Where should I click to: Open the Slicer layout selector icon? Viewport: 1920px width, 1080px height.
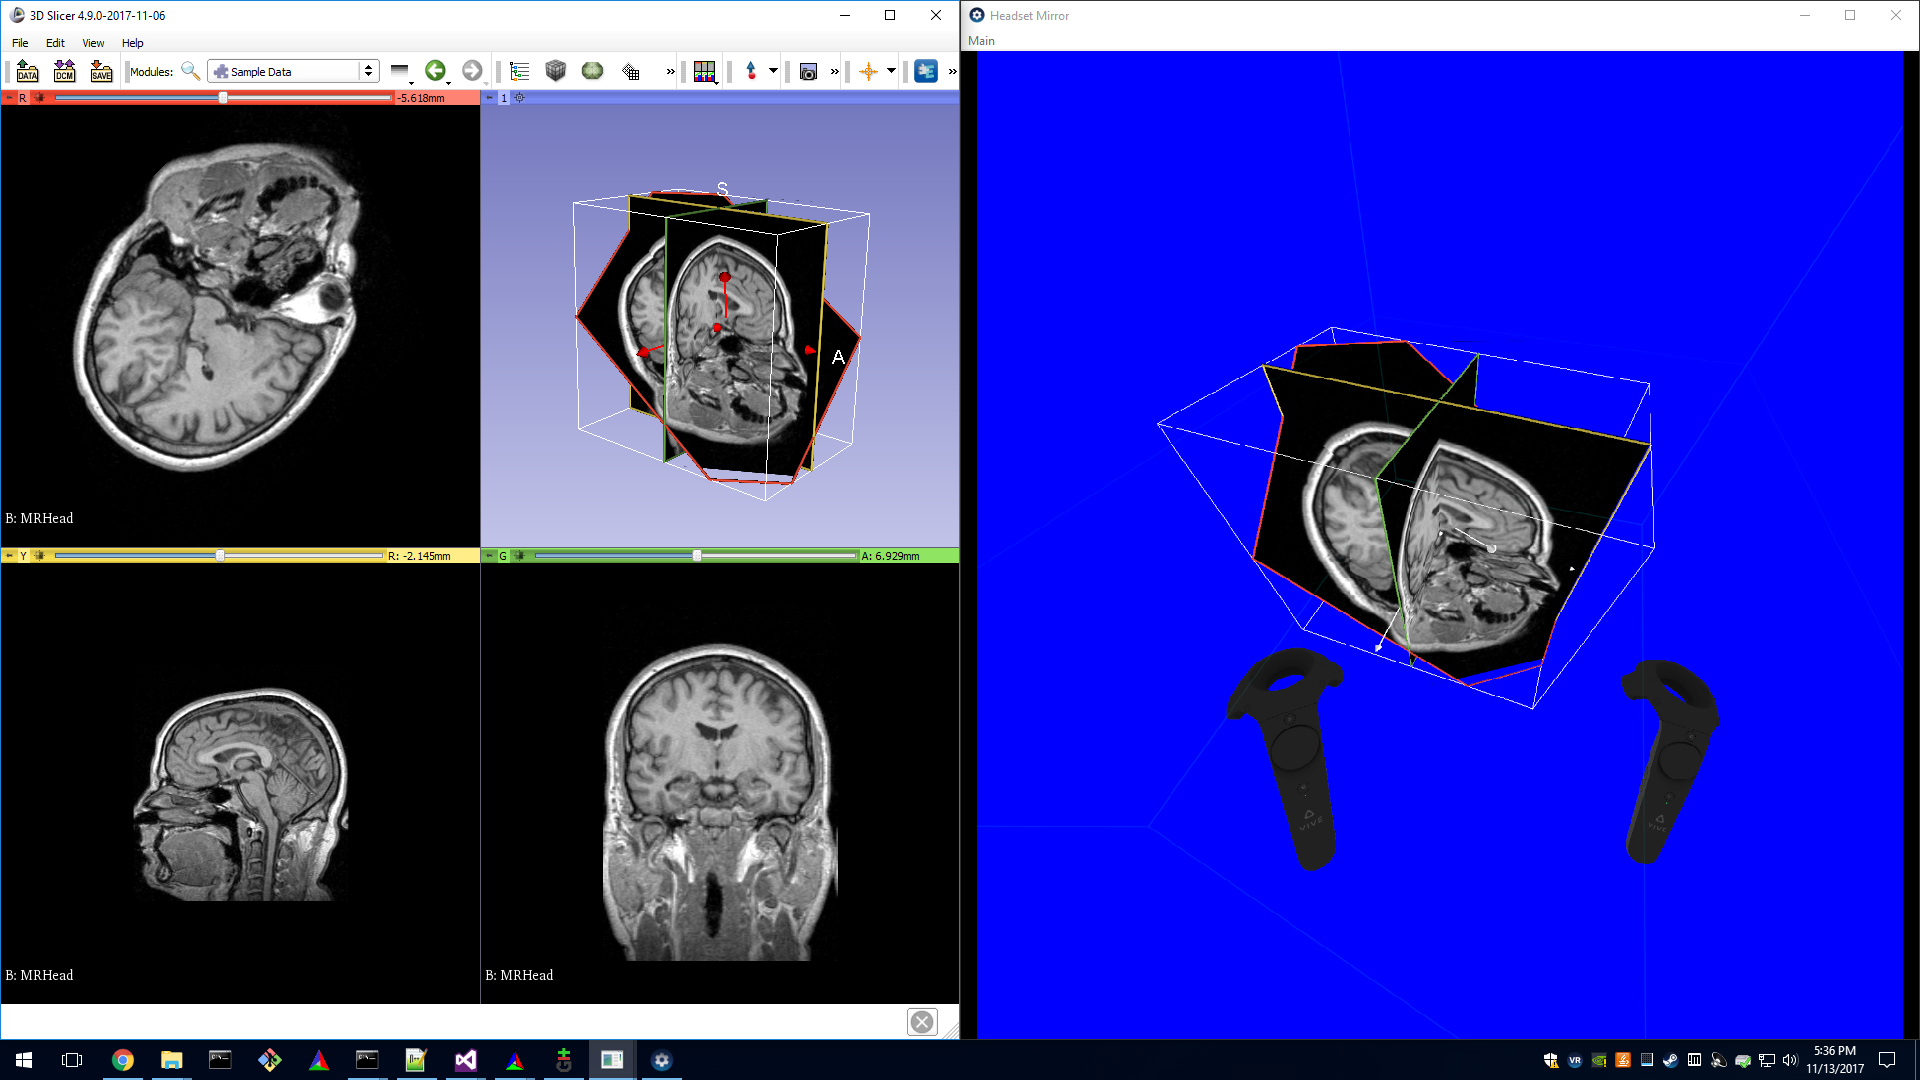point(704,71)
